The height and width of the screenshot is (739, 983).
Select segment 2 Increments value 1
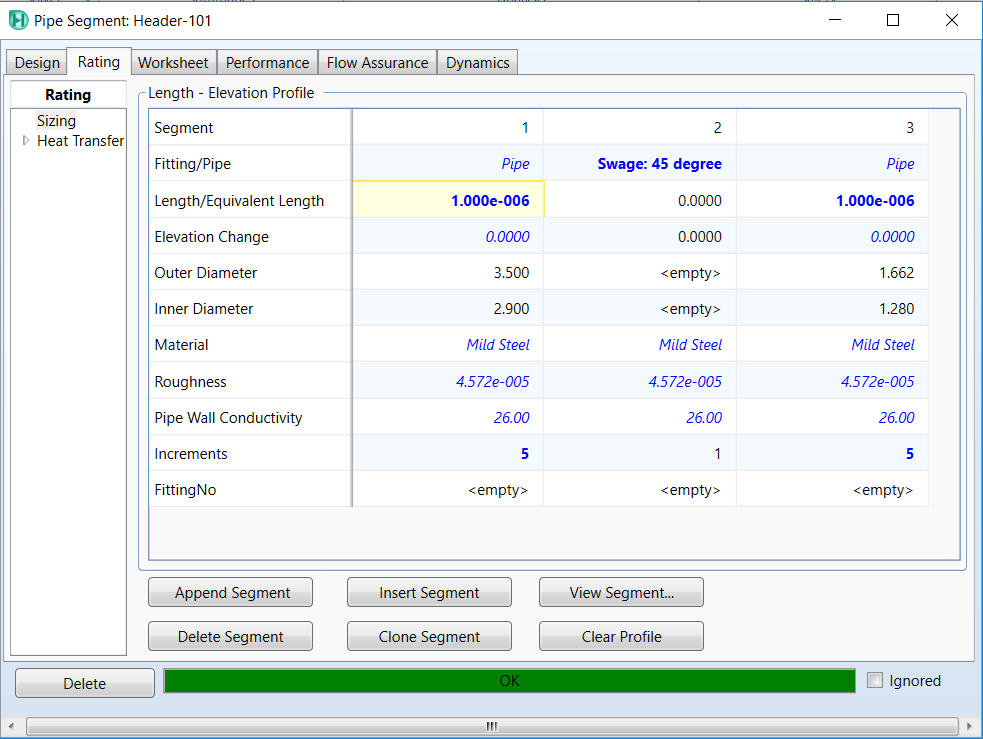pyautogui.click(x=639, y=453)
